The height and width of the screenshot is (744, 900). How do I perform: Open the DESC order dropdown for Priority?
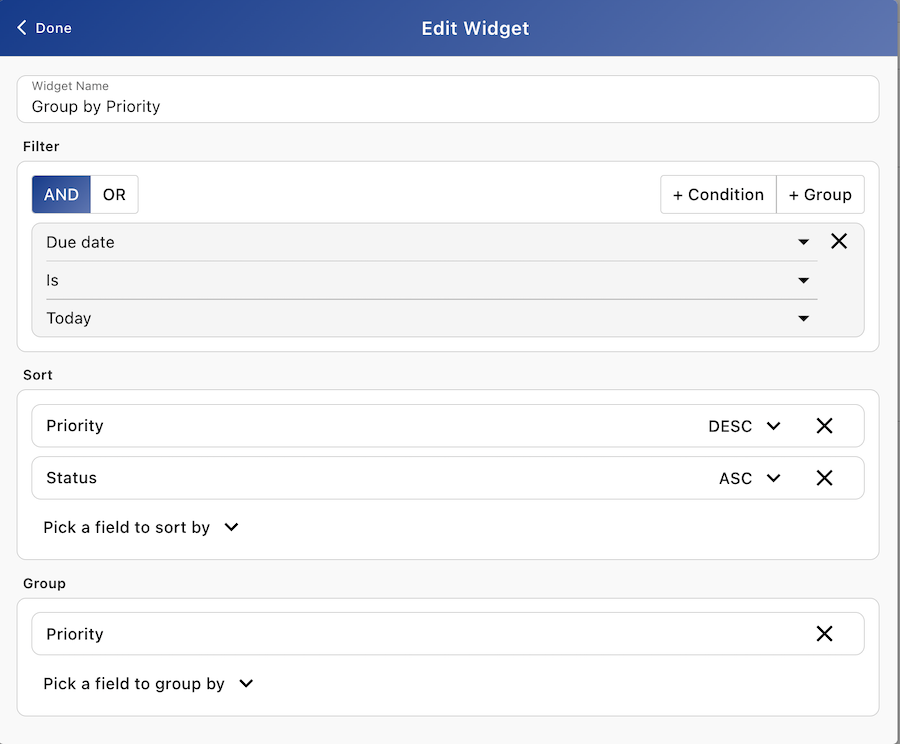pyautogui.click(x=770, y=425)
